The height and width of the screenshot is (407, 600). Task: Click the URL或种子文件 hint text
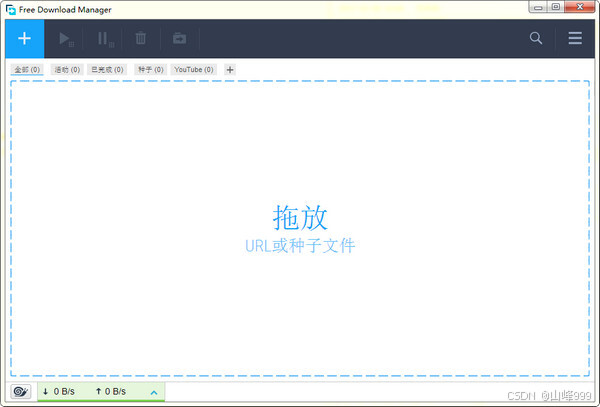click(x=300, y=246)
